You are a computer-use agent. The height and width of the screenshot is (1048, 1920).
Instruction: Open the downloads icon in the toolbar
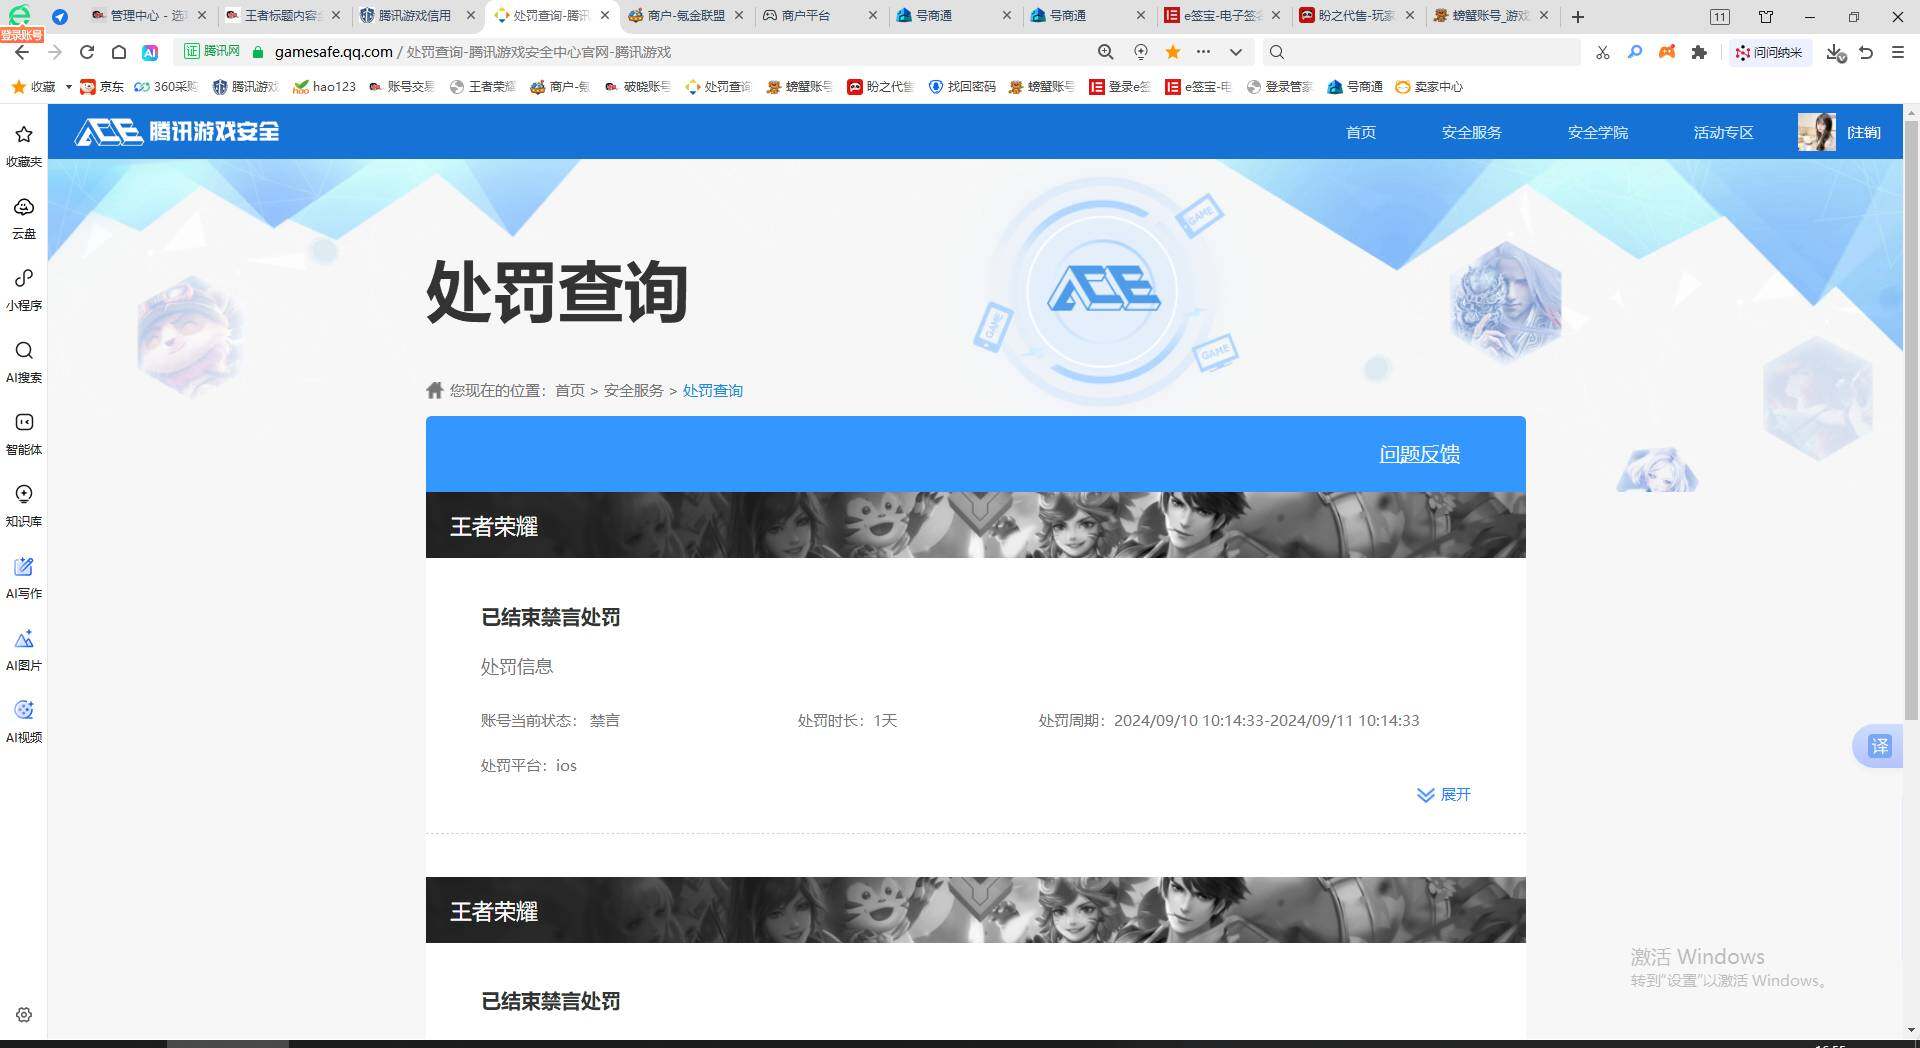coord(1834,52)
